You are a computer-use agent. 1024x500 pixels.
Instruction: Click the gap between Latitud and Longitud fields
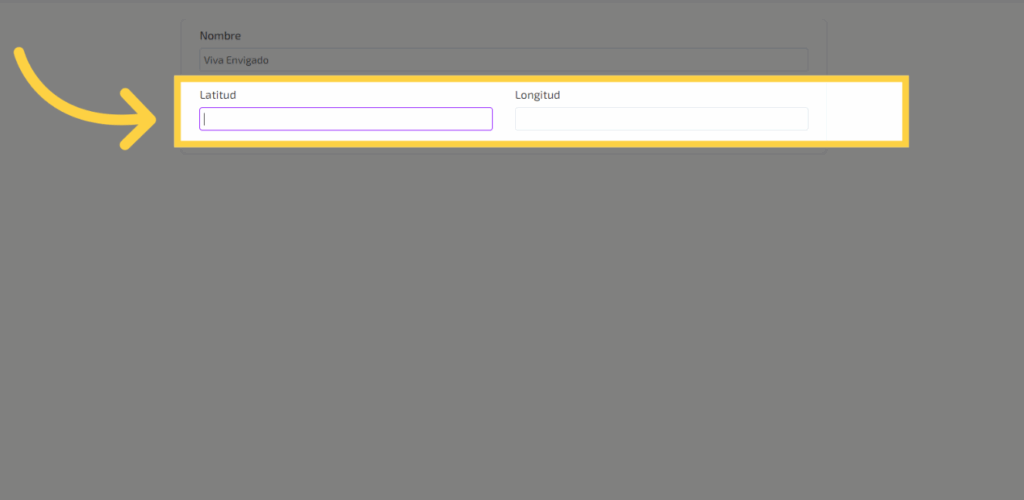[504, 119]
